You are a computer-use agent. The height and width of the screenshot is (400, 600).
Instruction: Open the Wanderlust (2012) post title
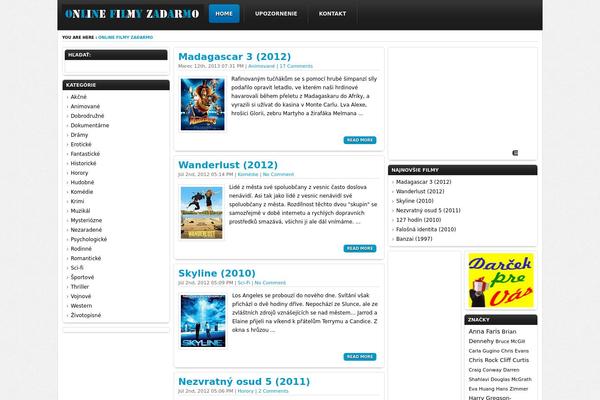(x=228, y=165)
